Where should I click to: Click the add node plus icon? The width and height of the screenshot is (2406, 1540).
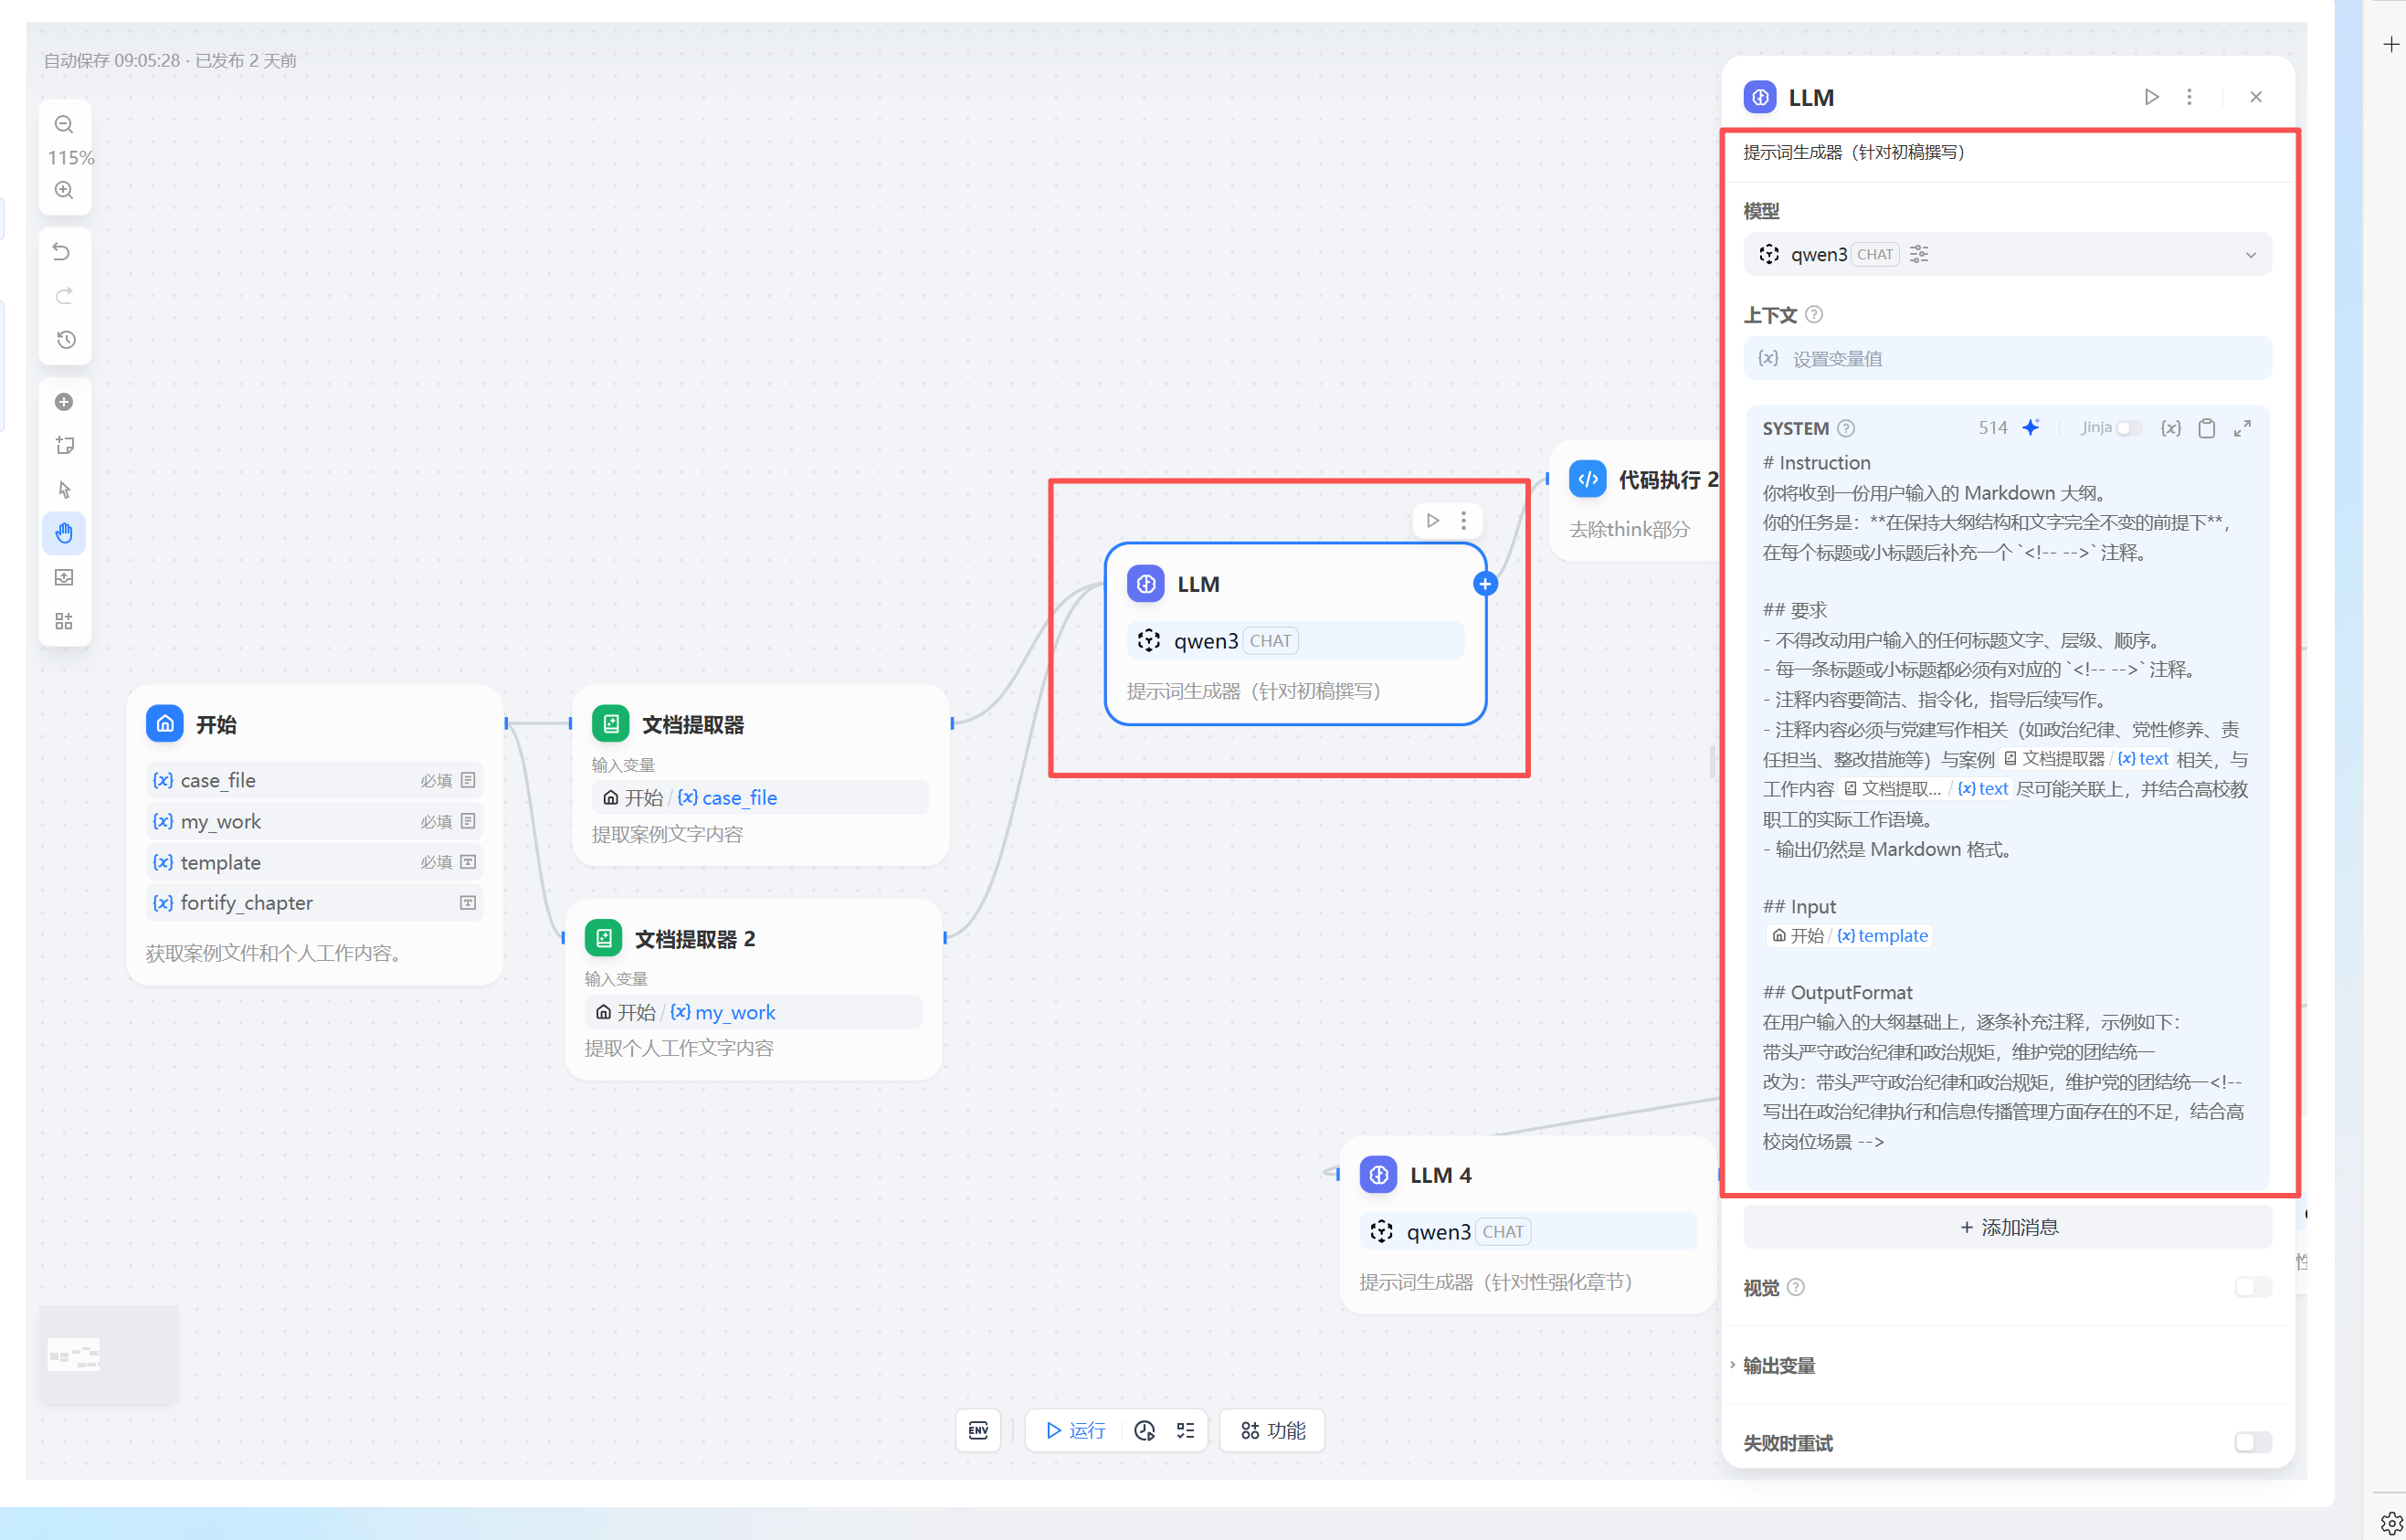64,402
